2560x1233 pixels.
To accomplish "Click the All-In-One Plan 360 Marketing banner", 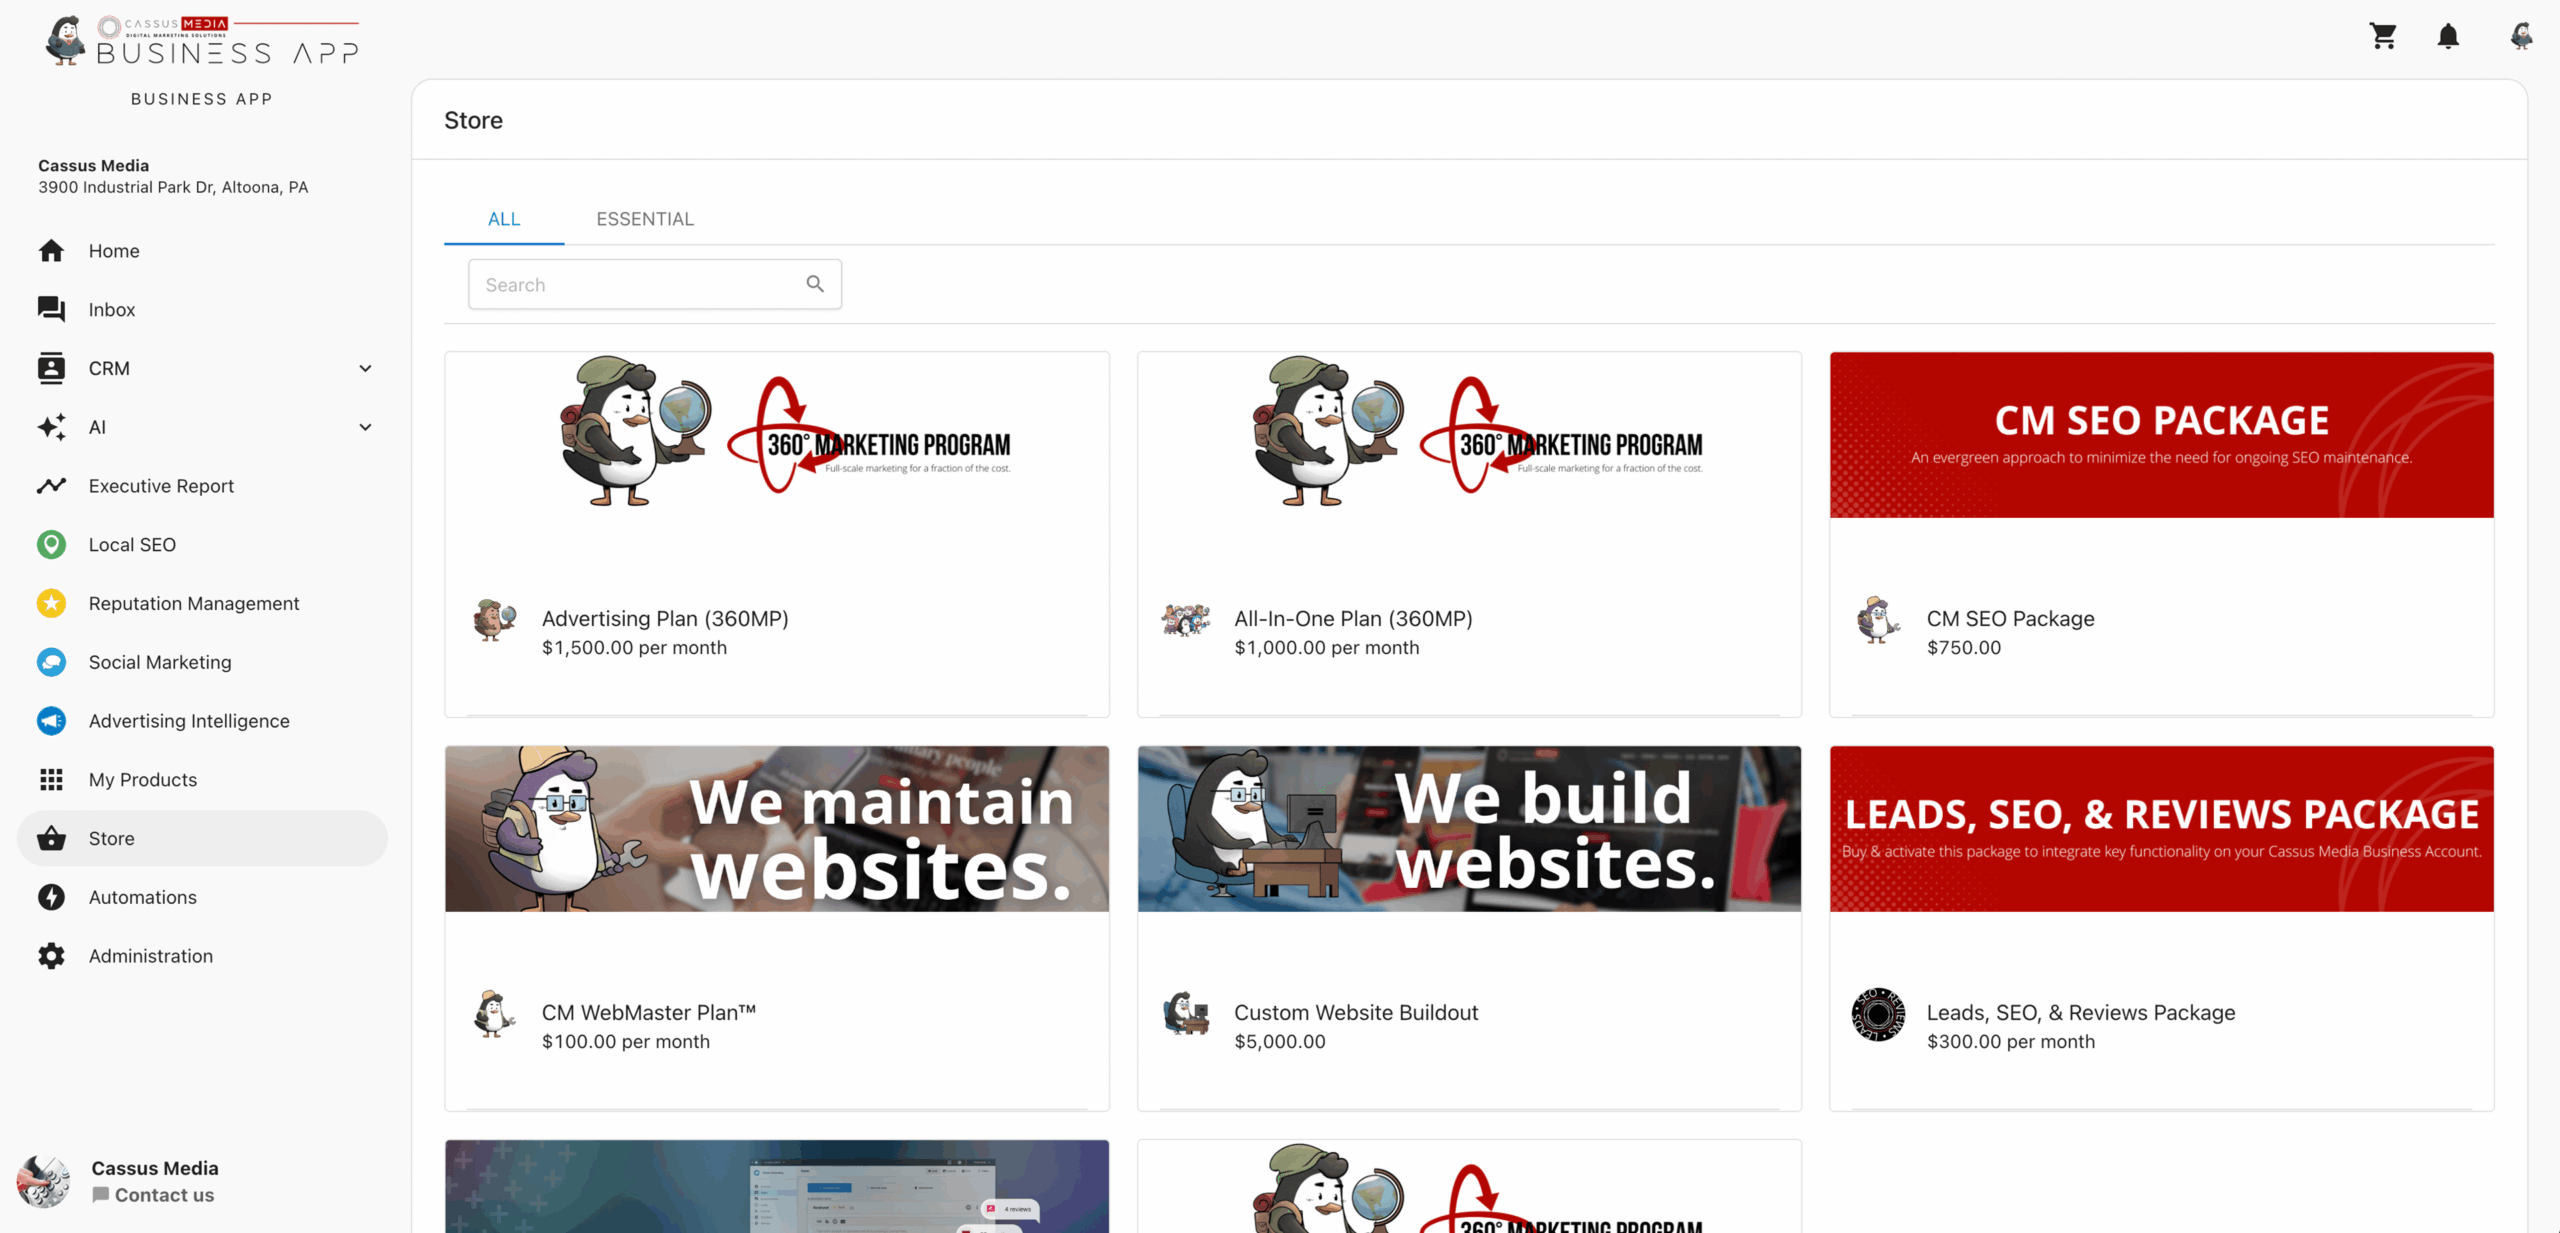I will 1470,435.
